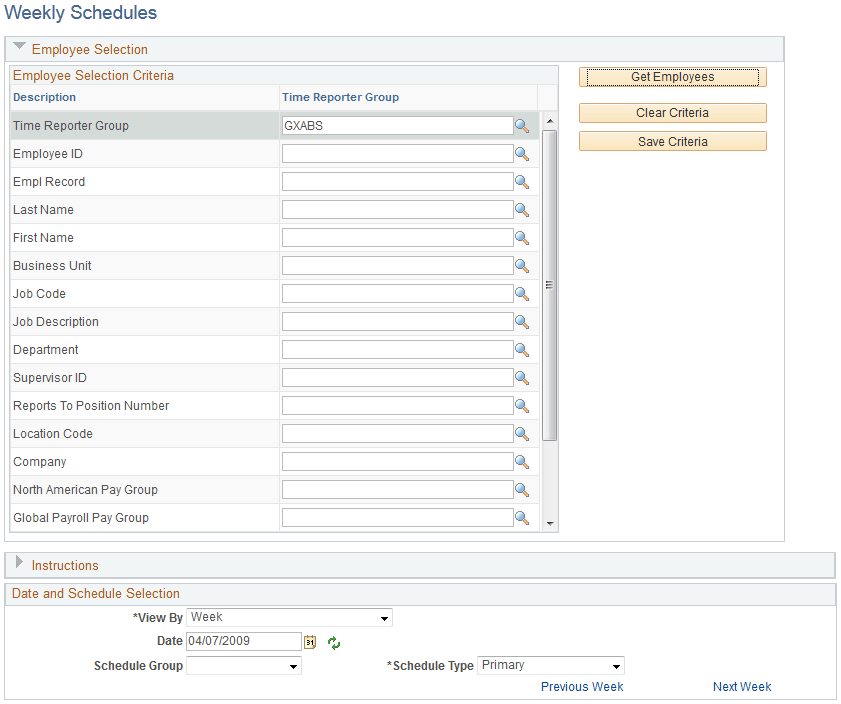Open lookup icon for Company
The height and width of the screenshot is (704, 841).
point(522,462)
